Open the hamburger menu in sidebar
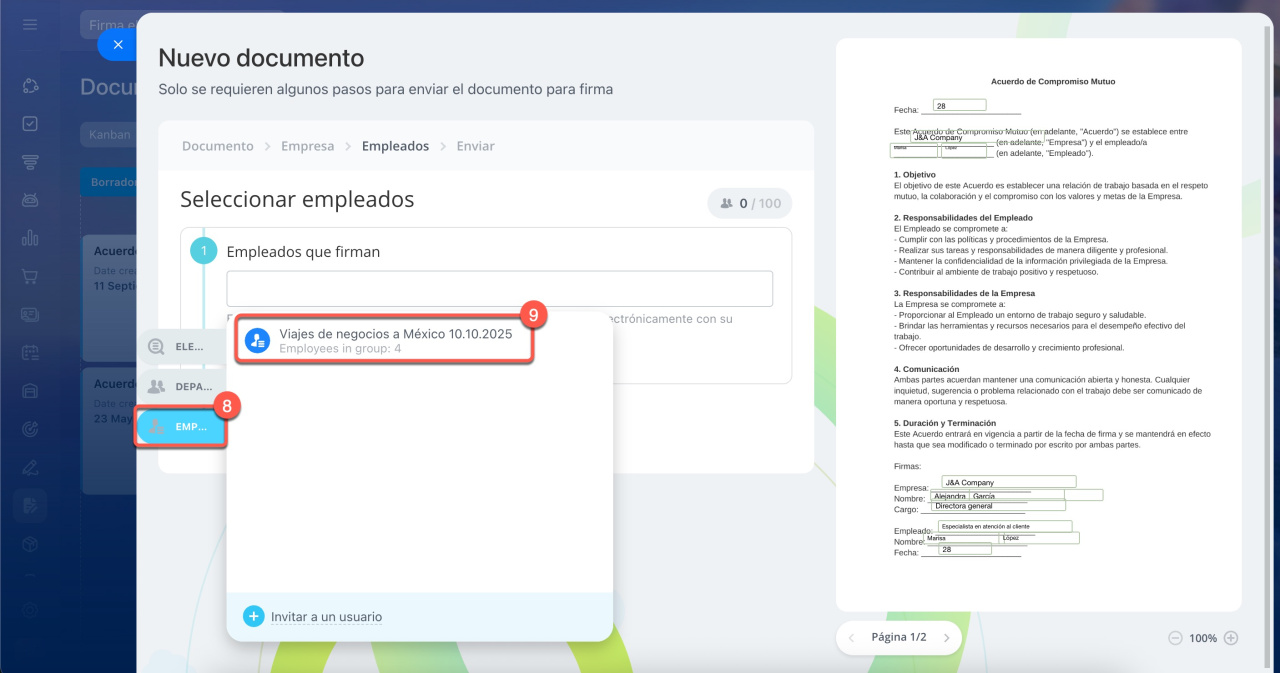 pos(30,24)
